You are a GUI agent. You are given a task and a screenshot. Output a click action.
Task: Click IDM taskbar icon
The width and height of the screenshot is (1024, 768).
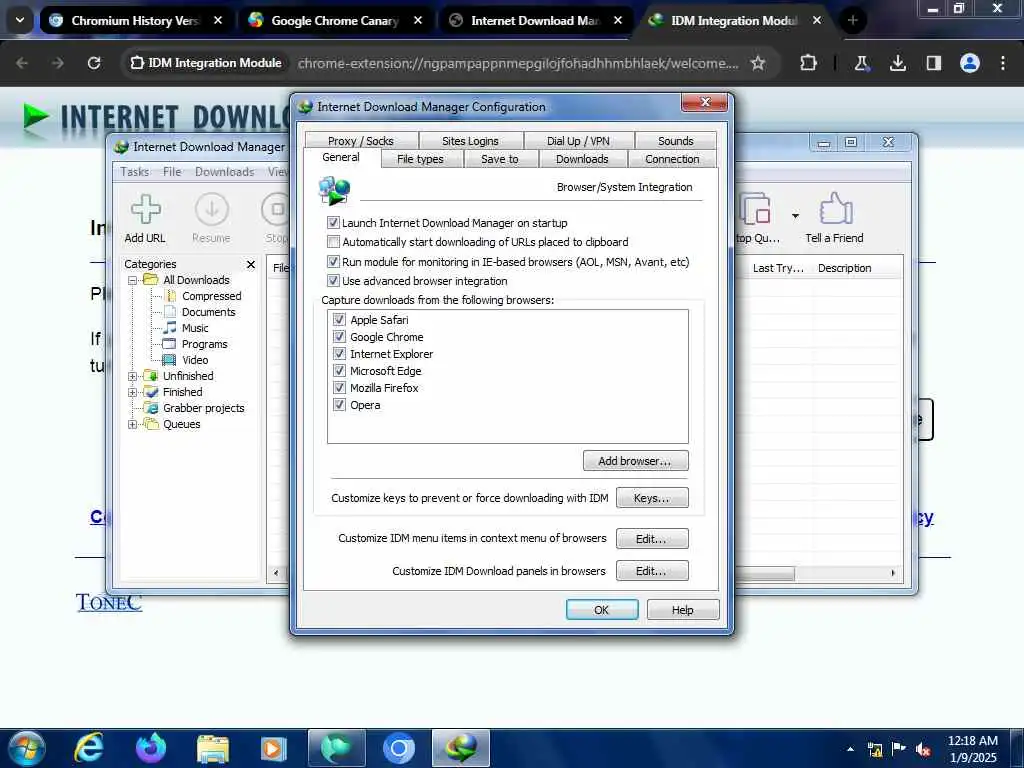coord(460,748)
